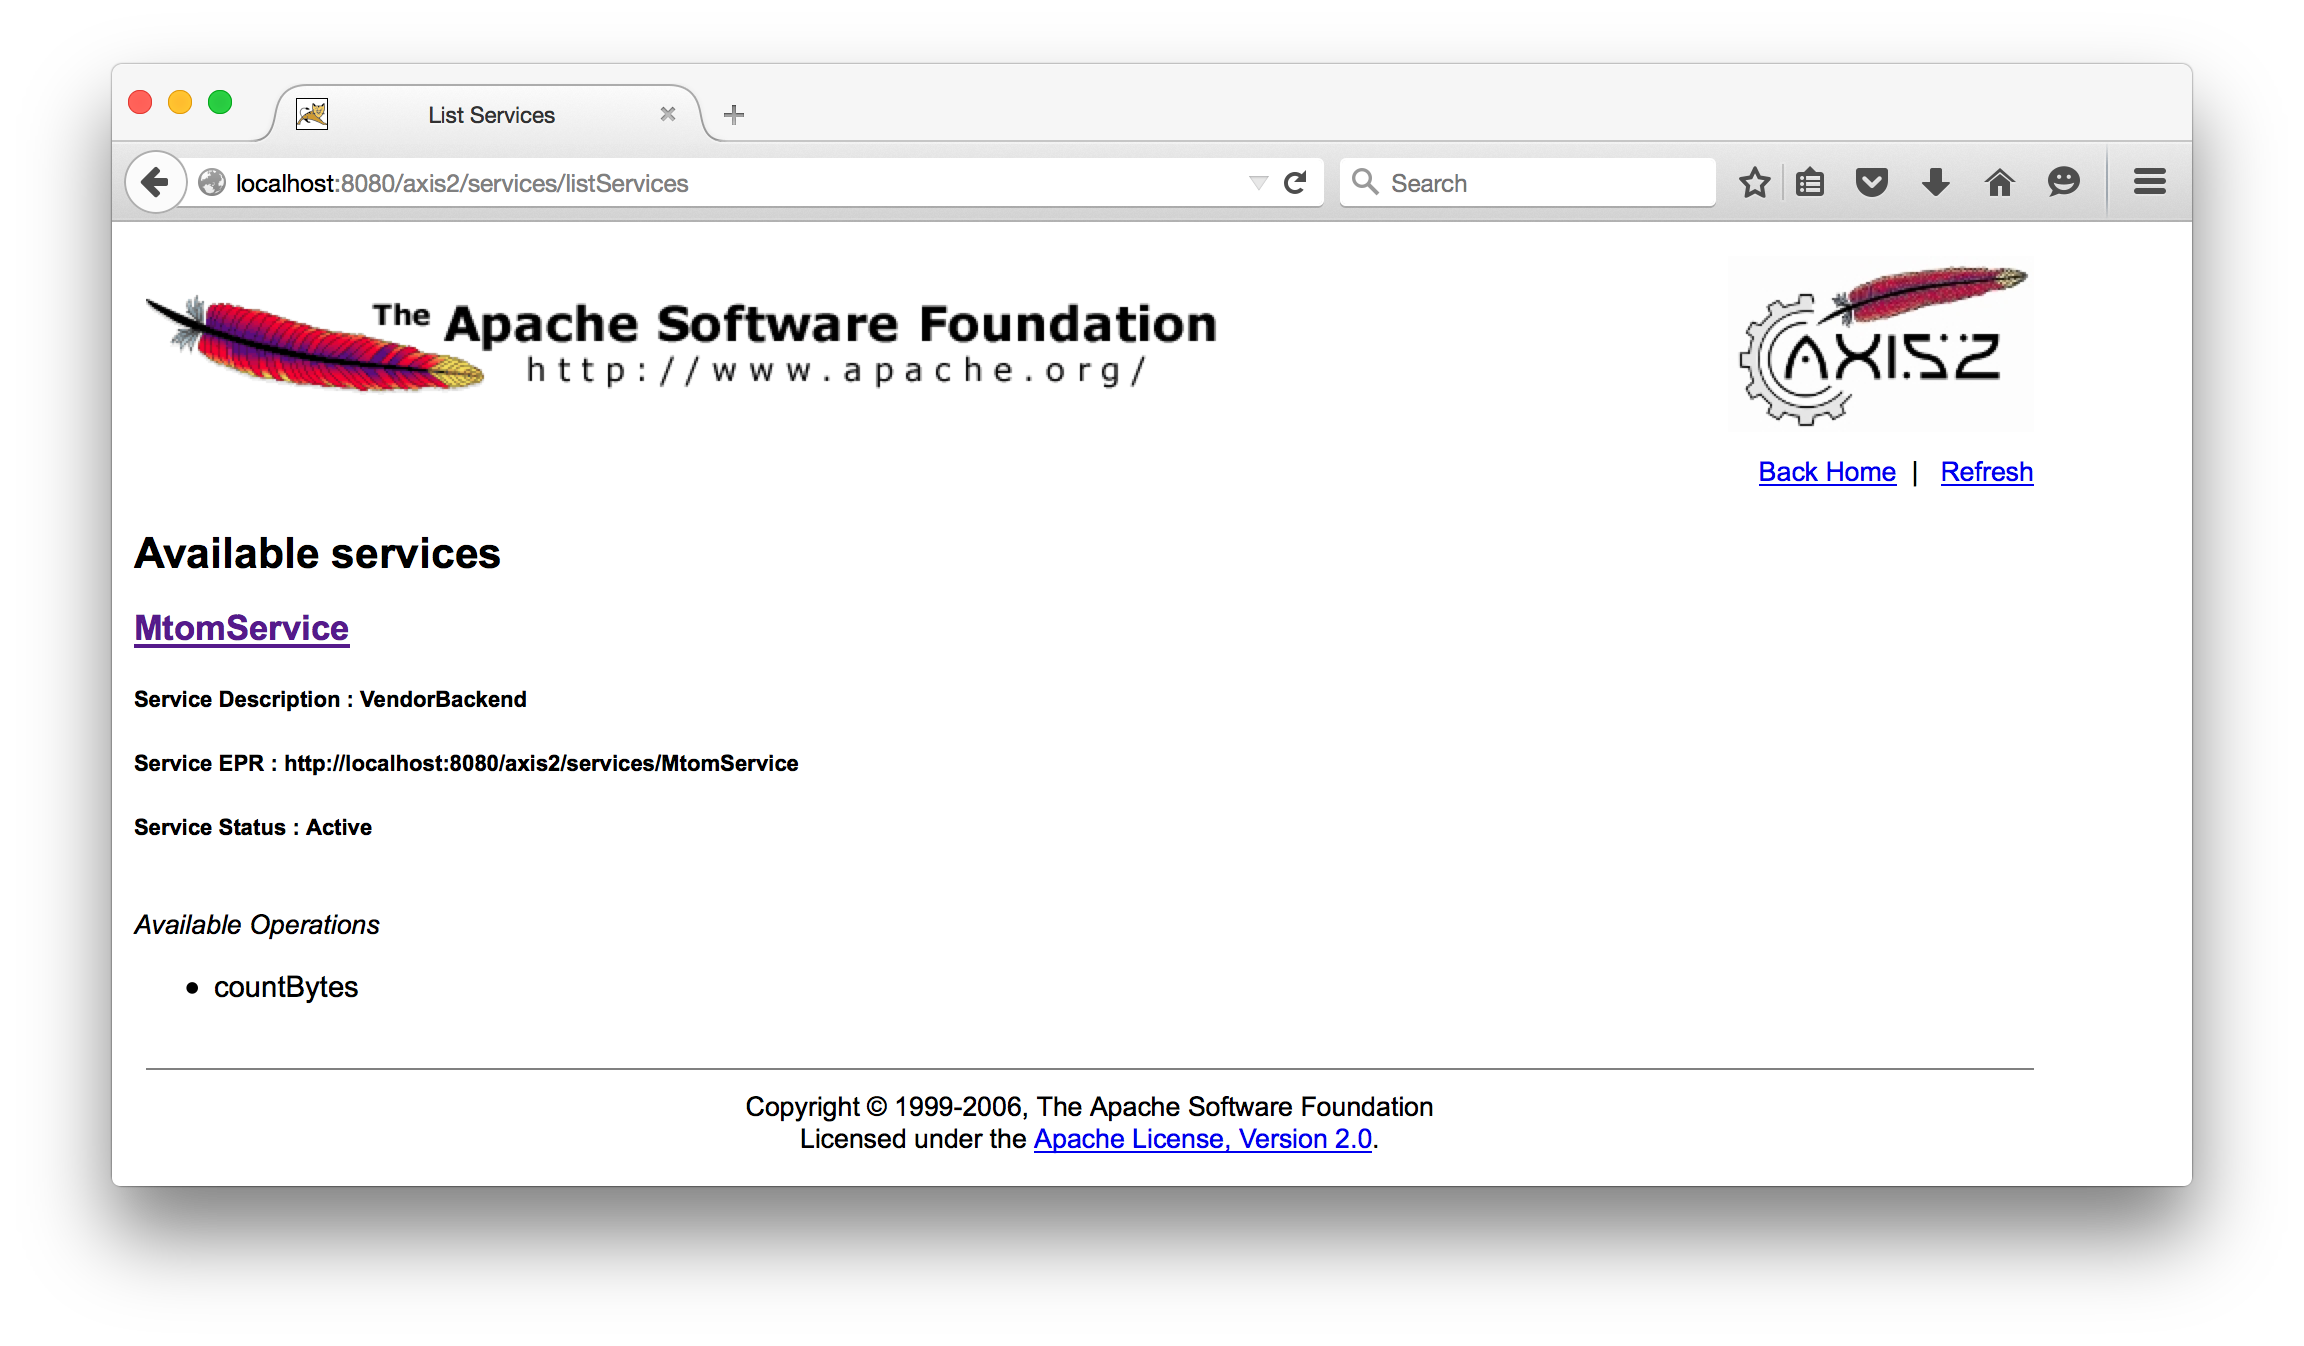
Task: Bookmark this page with the star icon
Action: (1754, 183)
